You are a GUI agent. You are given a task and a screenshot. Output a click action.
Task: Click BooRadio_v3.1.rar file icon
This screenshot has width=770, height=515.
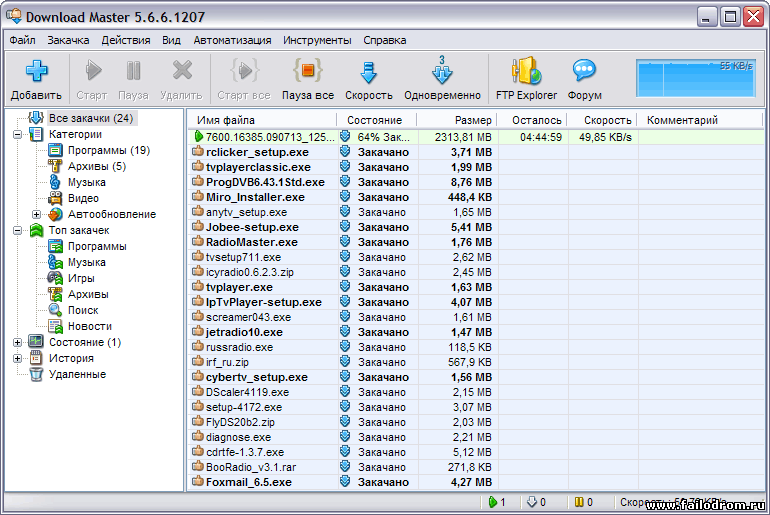pos(198,466)
